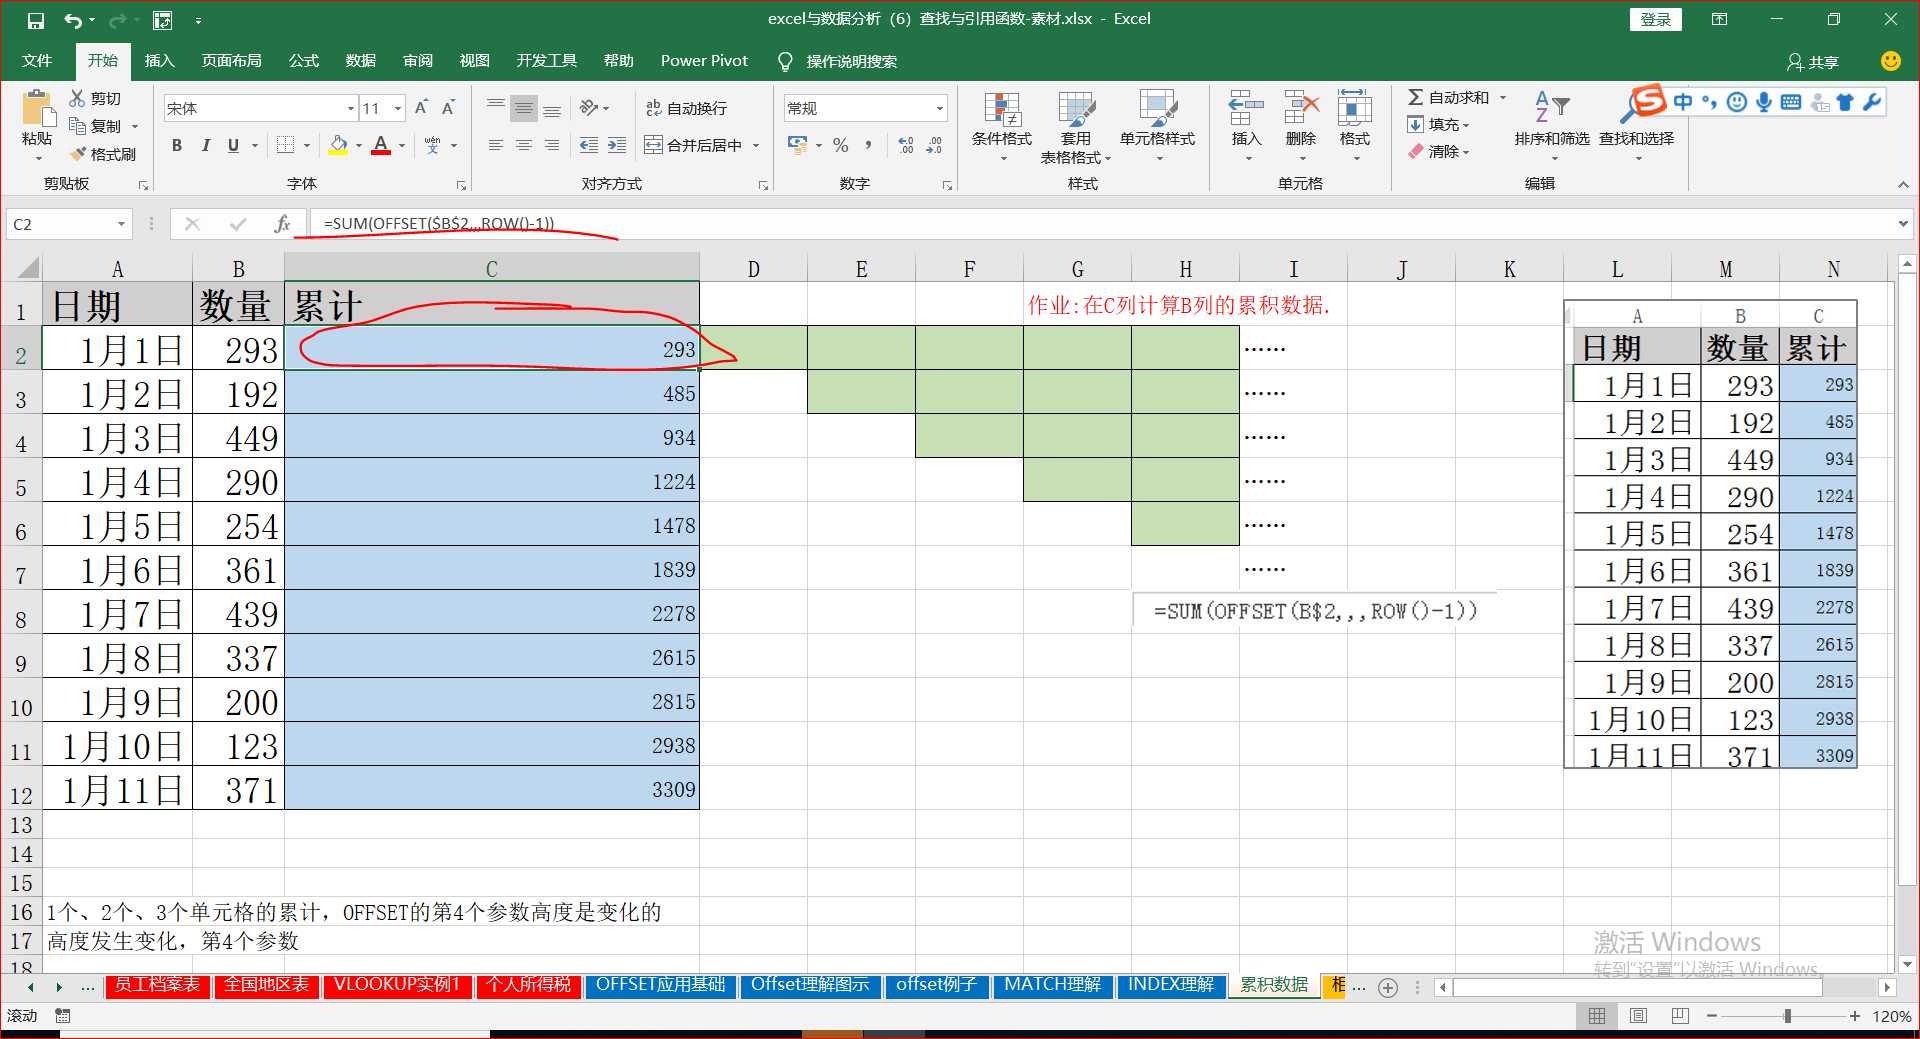This screenshot has height=1039, width=1920.
Task: Toggle Bold formatting
Action: (x=177, y=146)
